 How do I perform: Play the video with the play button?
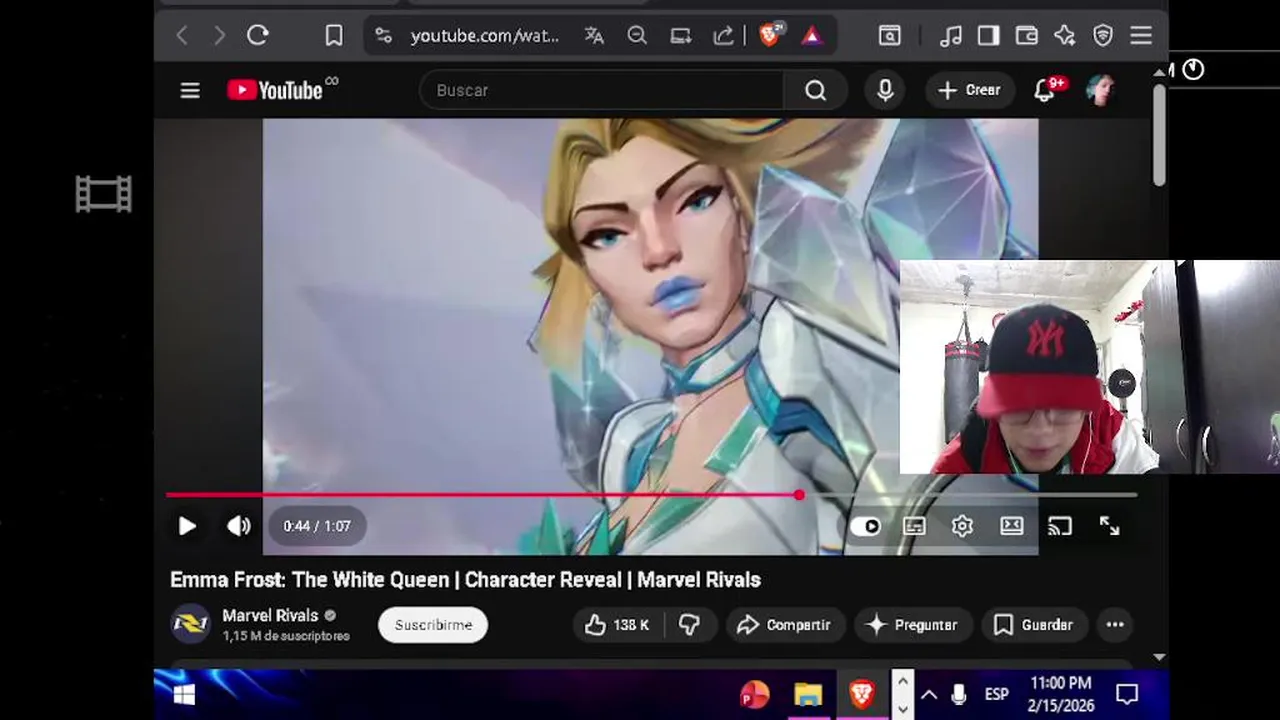coord(187,526)
